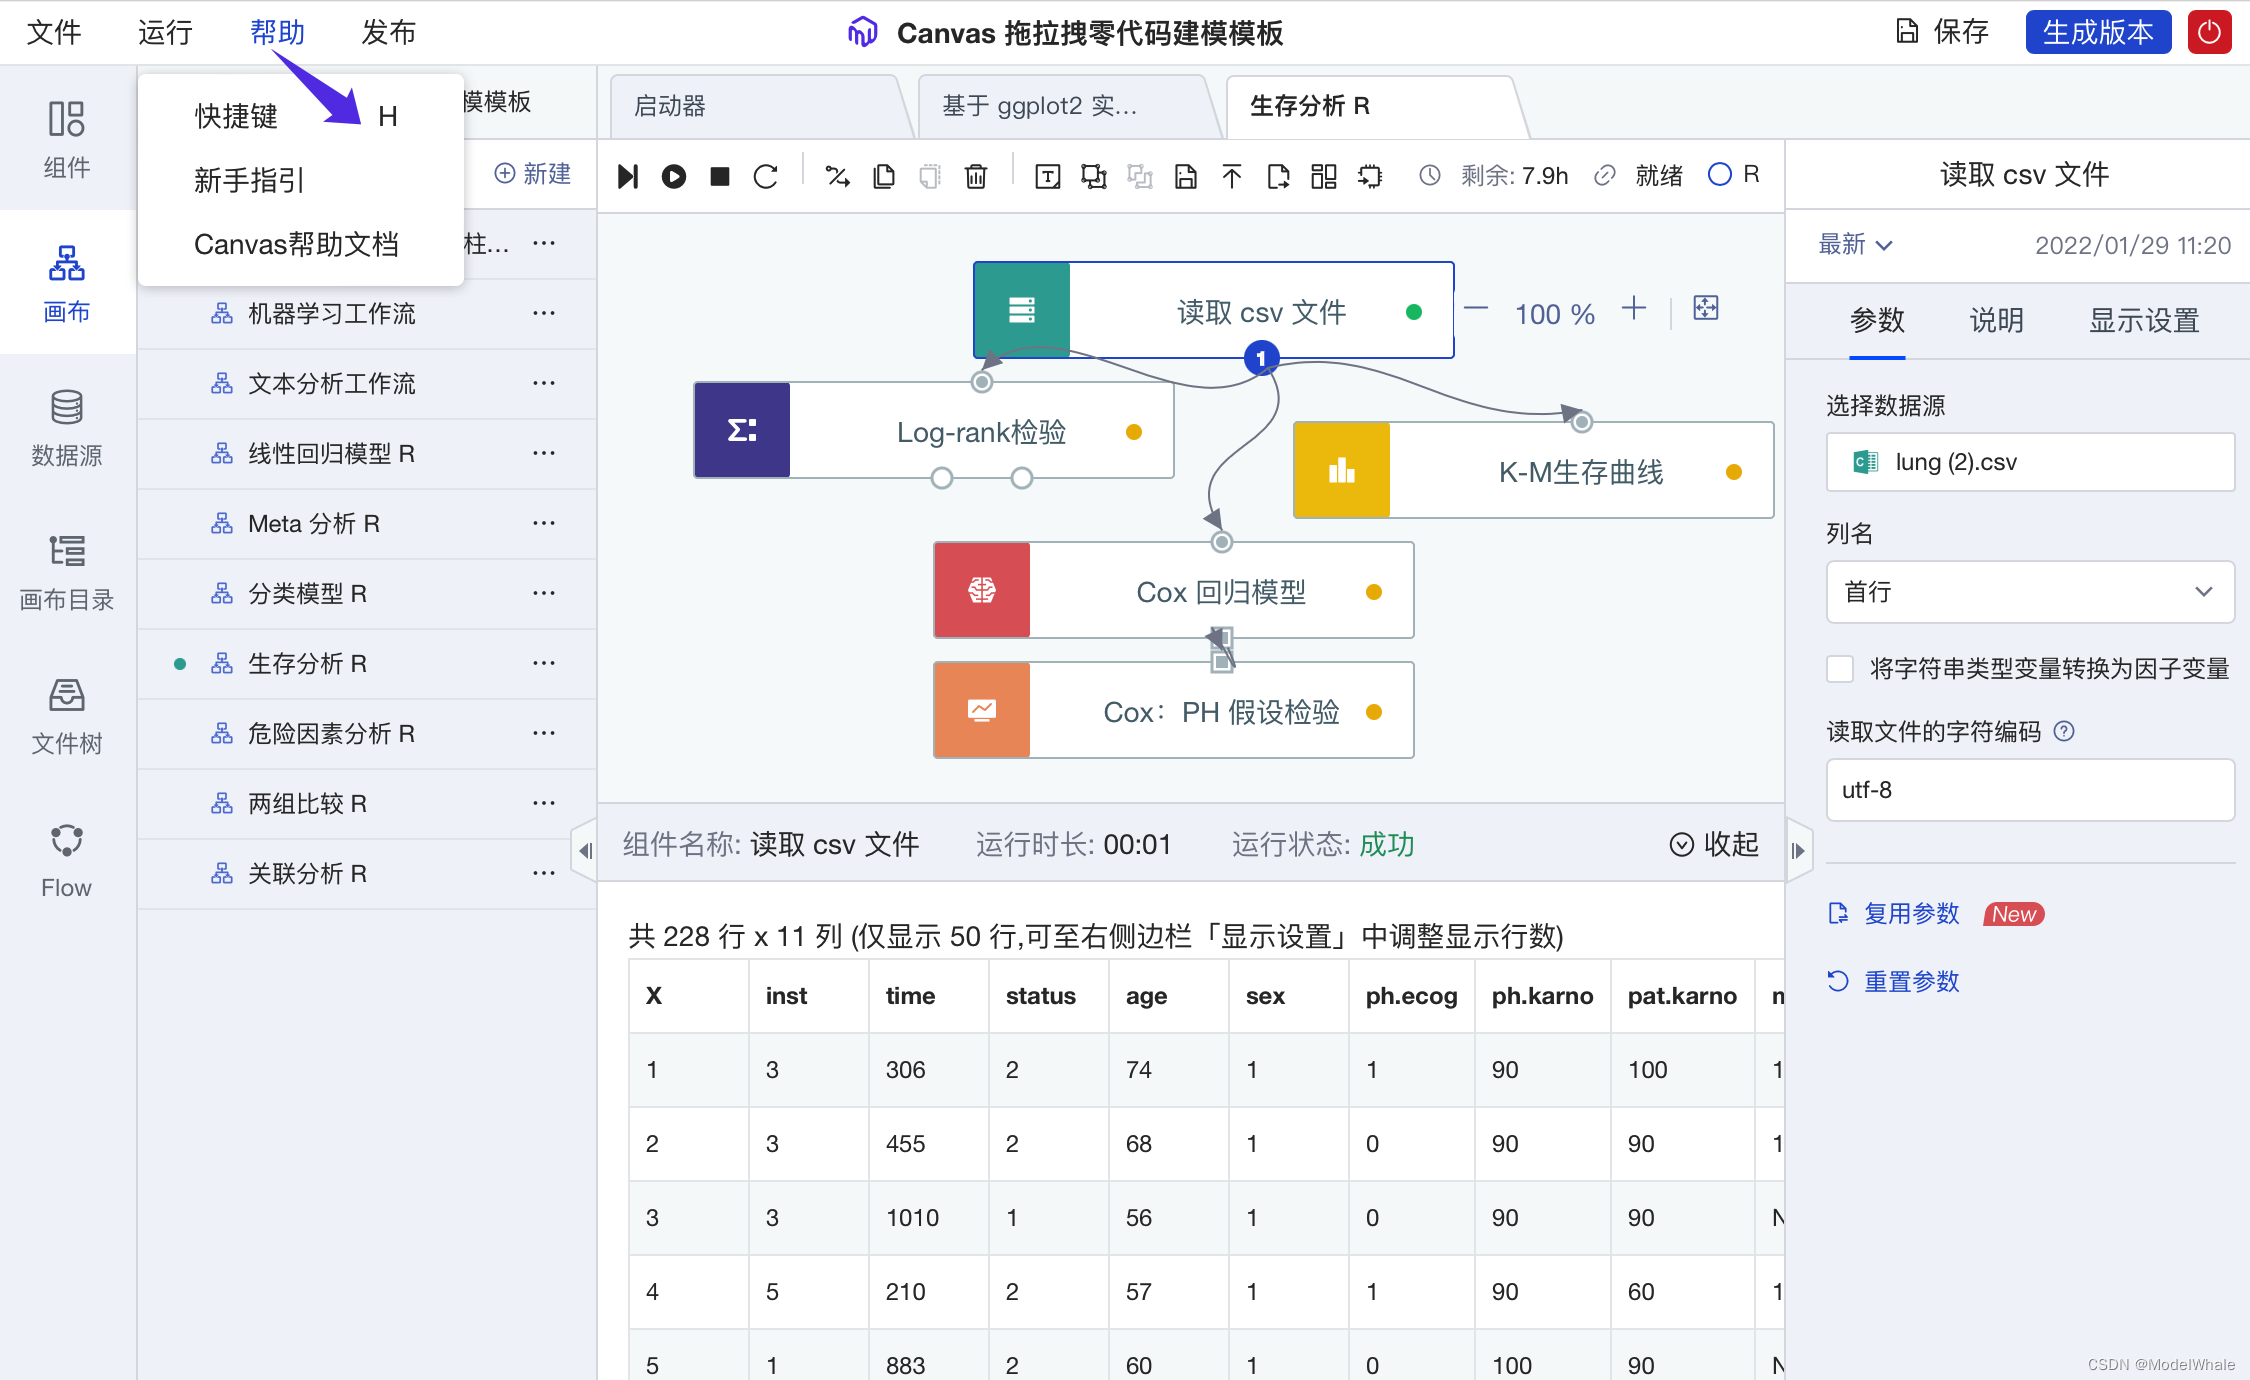Click the zoom in plus icon
The width and height of the screenshot is (2250, 1380).
[1634, 309]
